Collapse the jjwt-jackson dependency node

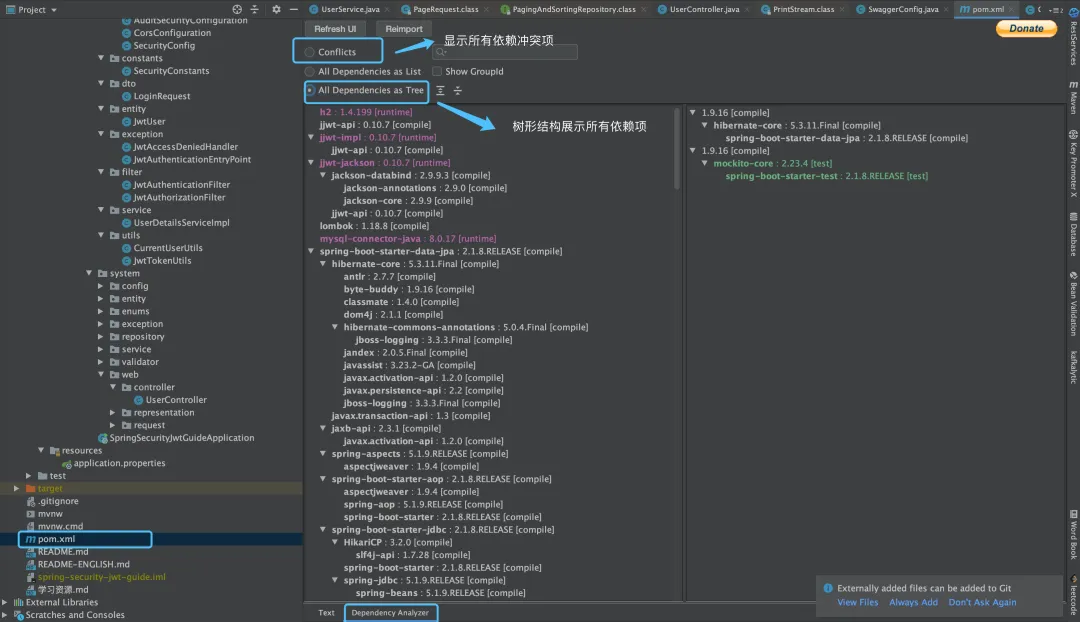(x=311, y=163)
